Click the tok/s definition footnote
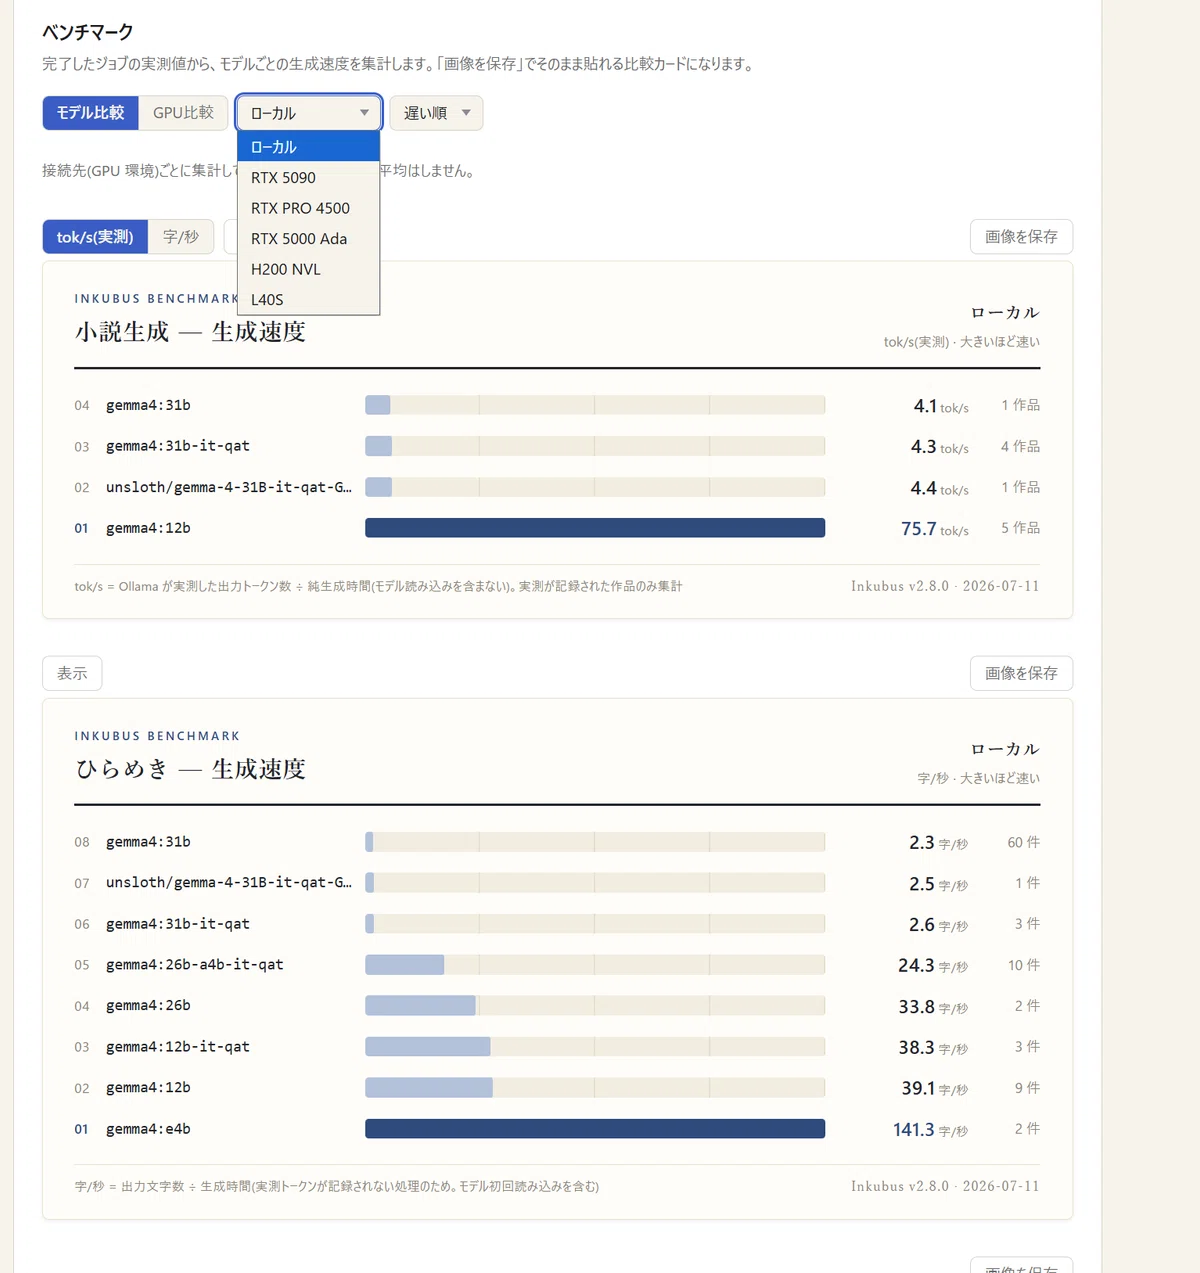Image resolution: width=1200 pixels, height=1273 pixels. [x=378, y=586]
